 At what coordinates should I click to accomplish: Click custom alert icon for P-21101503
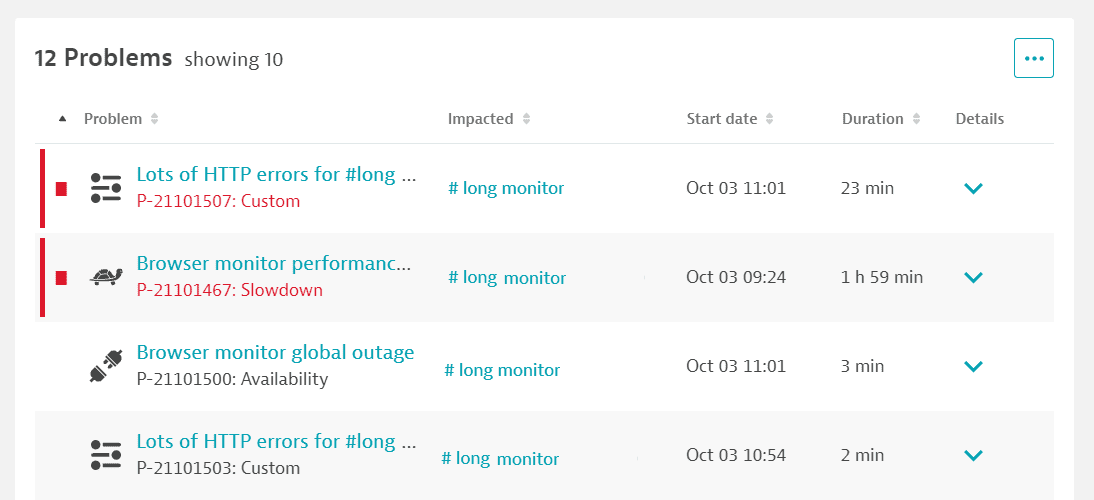(106, 455)
